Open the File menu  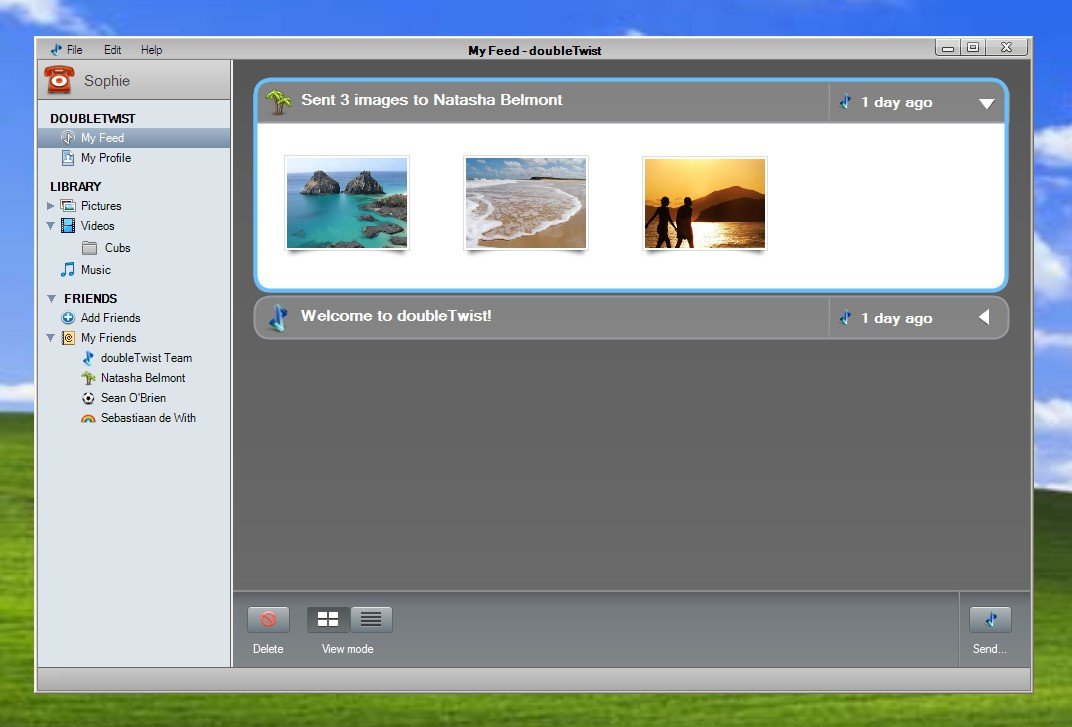pos(75,50)
